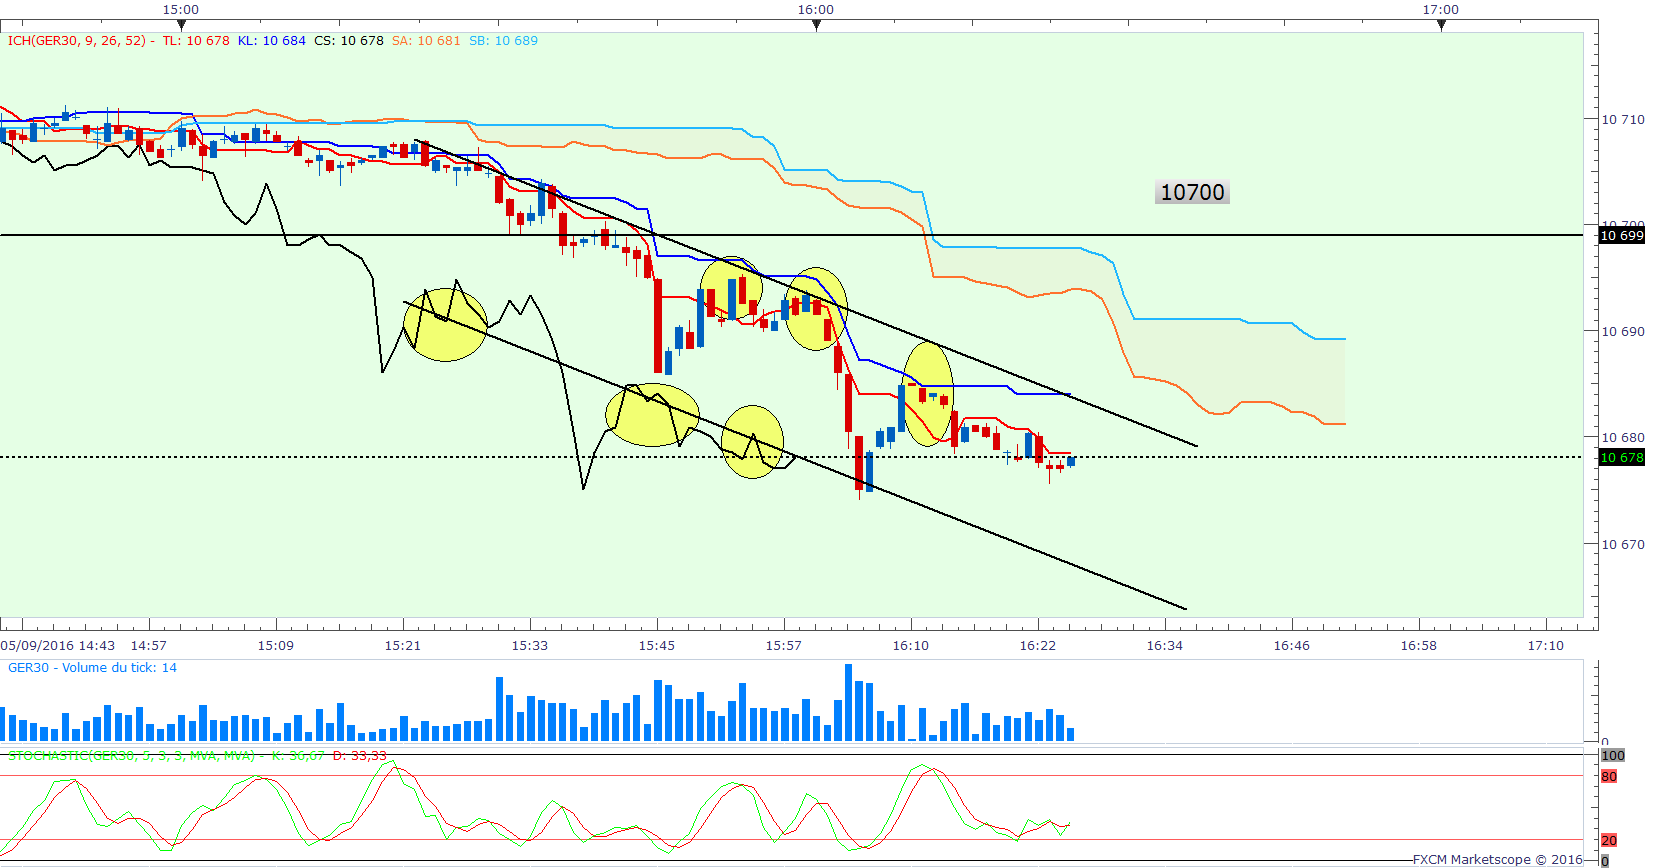Click the 15:09 time axis label
1656x868 pixels.
(276, 645)
